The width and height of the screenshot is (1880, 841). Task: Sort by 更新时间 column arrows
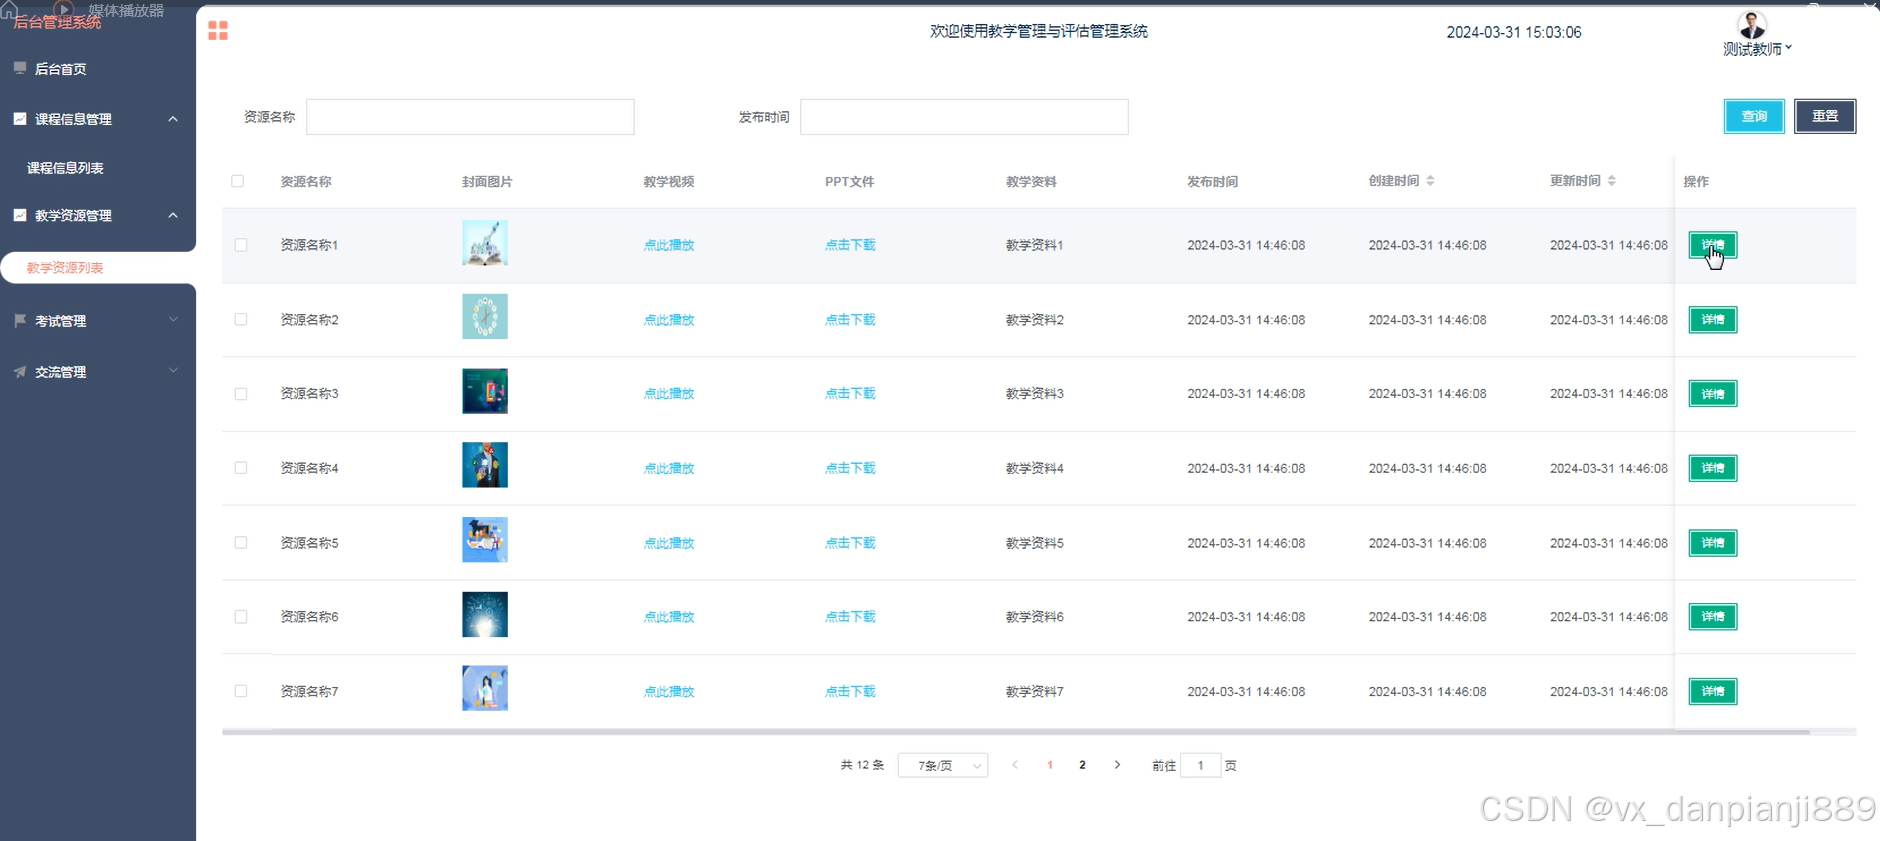(1611, 181)
